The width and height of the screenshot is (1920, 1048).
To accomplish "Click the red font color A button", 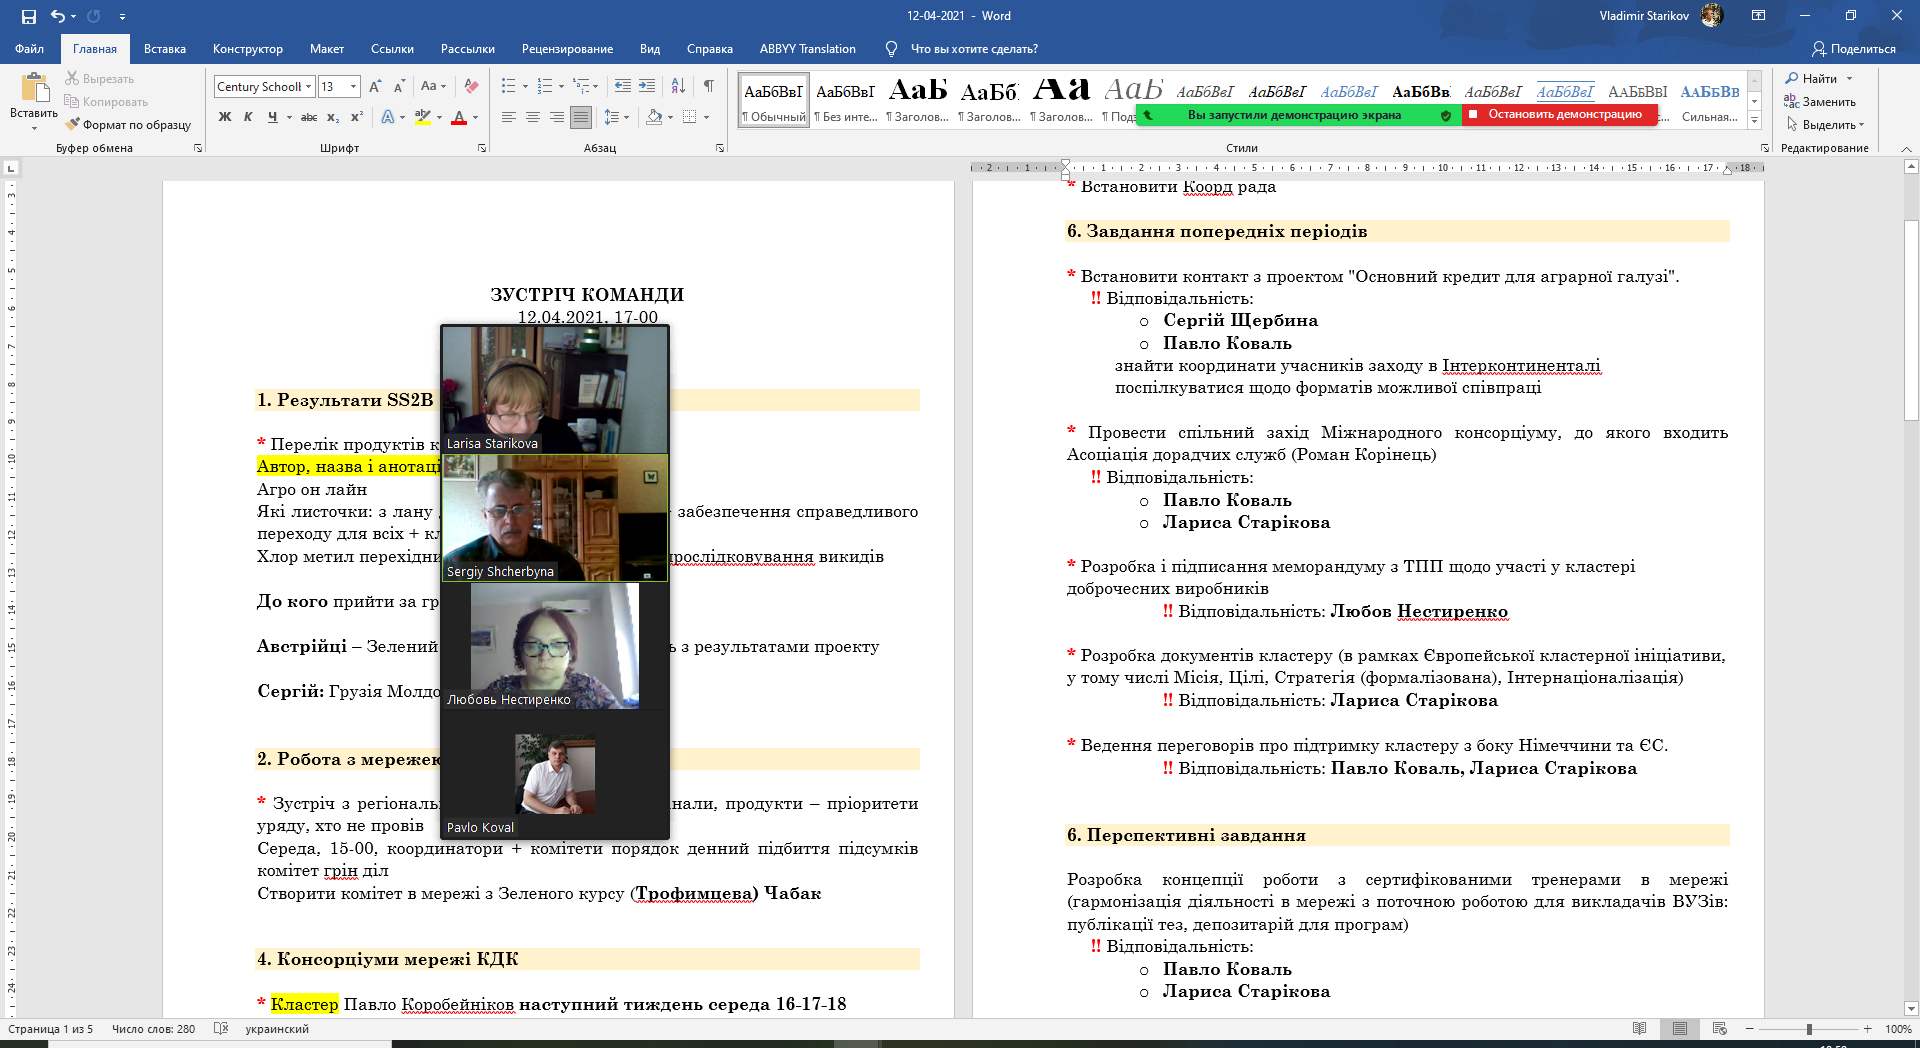I will click(x=459, y=117).
